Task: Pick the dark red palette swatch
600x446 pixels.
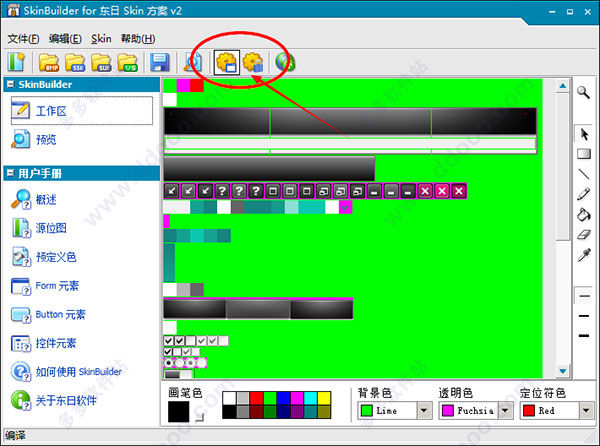Action: (256, 412)
